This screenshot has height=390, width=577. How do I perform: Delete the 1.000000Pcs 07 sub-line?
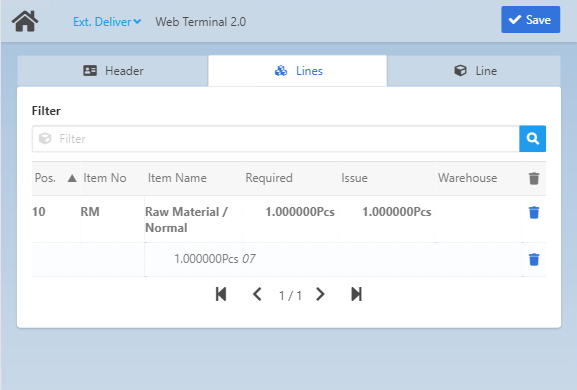[534, 259]
